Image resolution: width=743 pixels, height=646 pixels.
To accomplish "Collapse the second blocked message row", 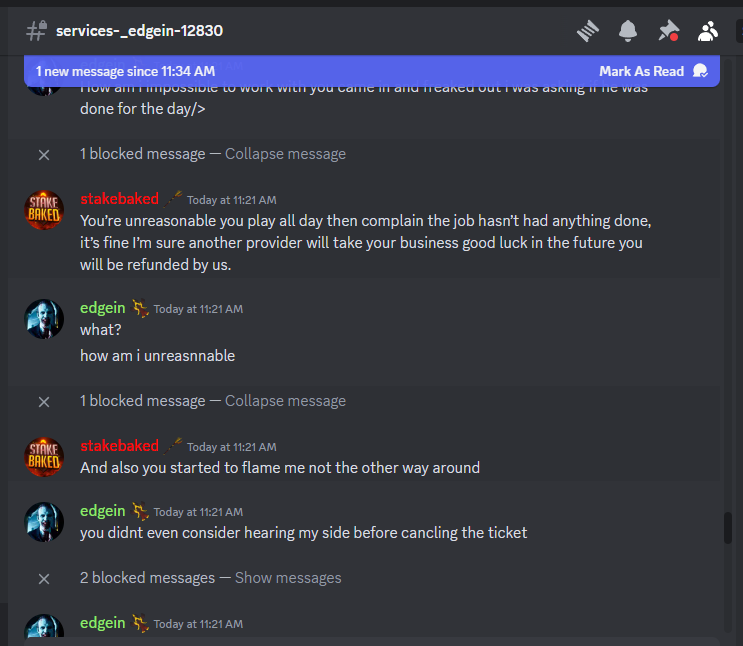I will 285,401.
